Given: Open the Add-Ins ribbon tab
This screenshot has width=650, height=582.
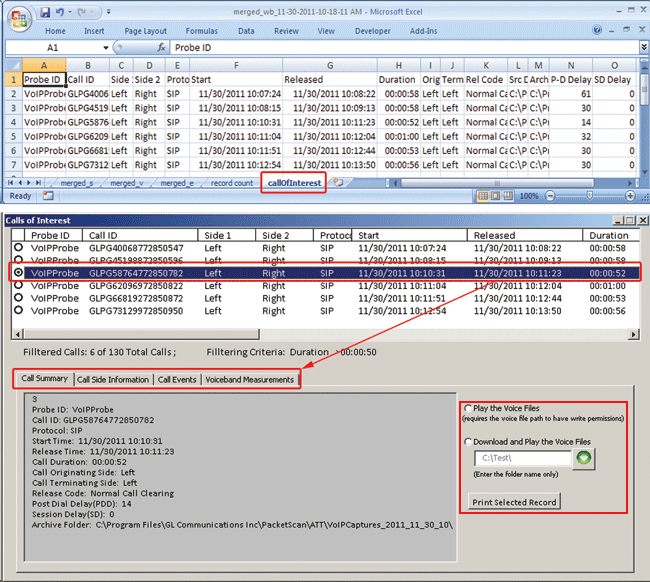Looking at the screenshot, I should coord(423,31).
